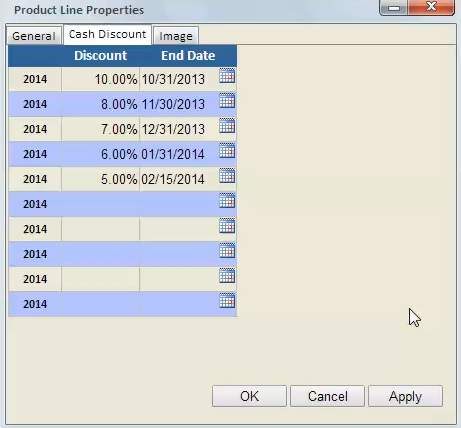Open calendar picker for 10/31/2013 row

coord(227,76)
